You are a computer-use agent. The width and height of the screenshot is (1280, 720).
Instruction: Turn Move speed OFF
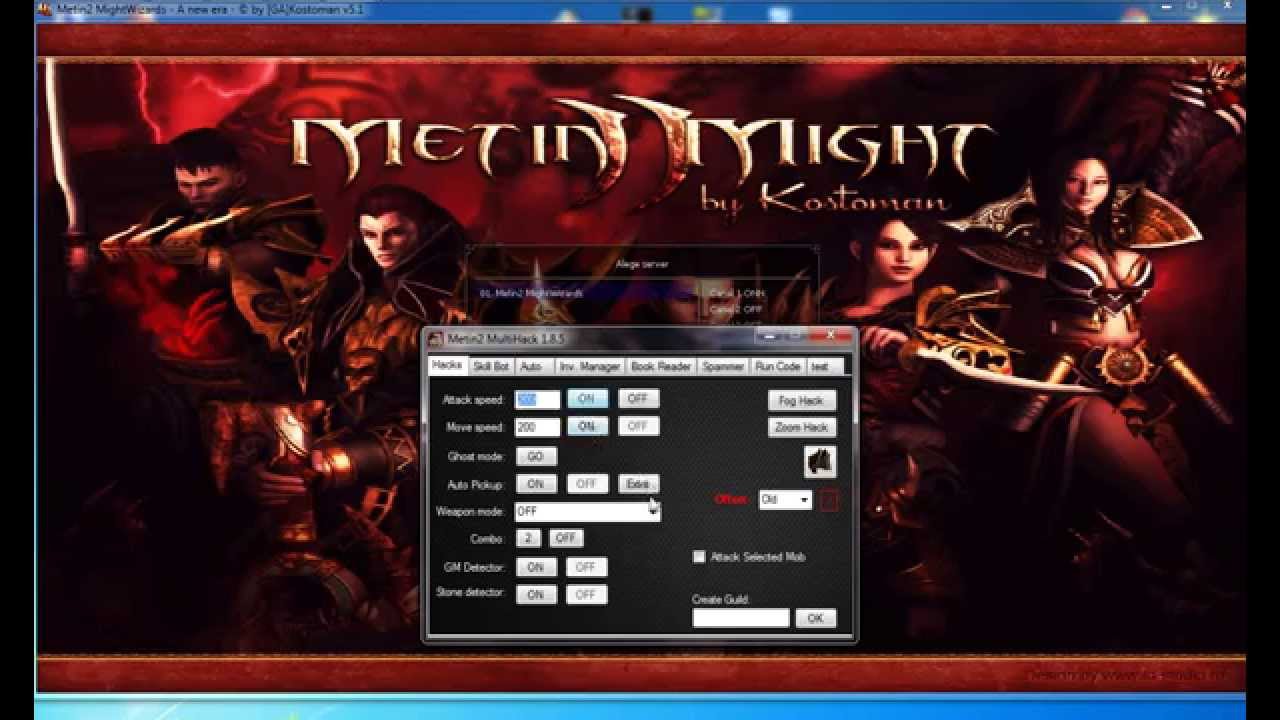pos(638,426)
